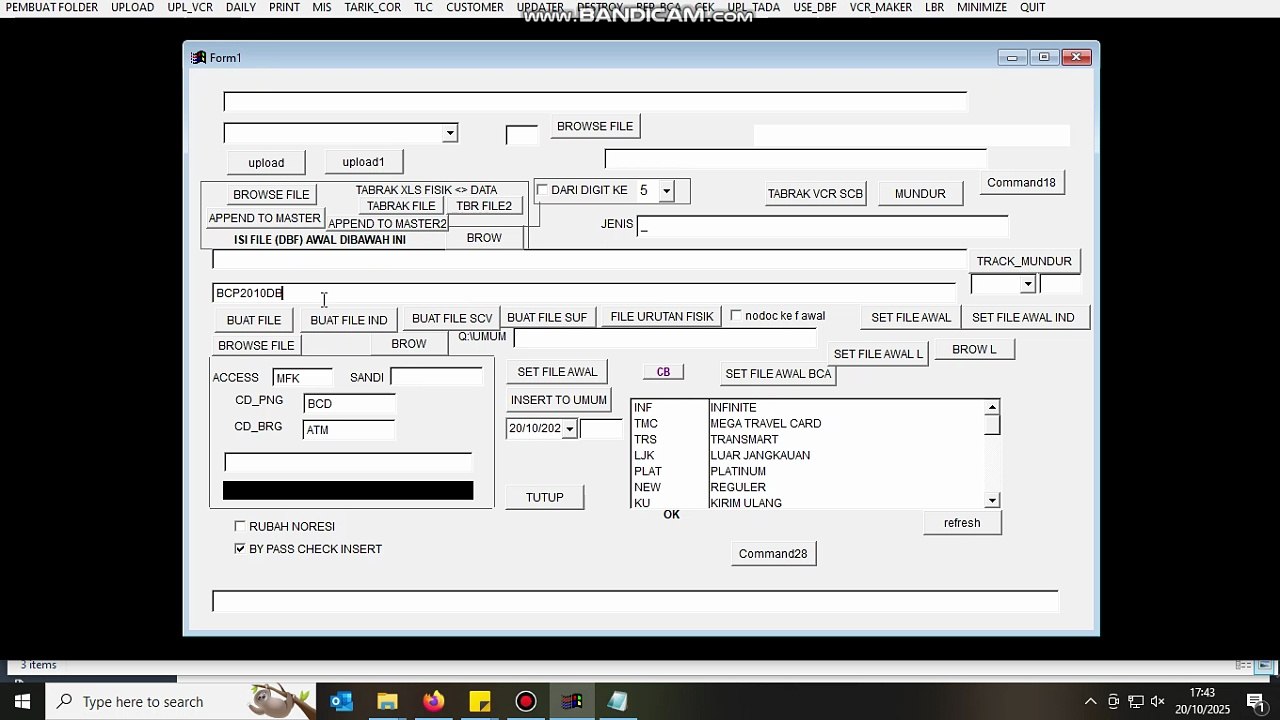
Task: Open the TARIK_COR menu
Action: 373,7
